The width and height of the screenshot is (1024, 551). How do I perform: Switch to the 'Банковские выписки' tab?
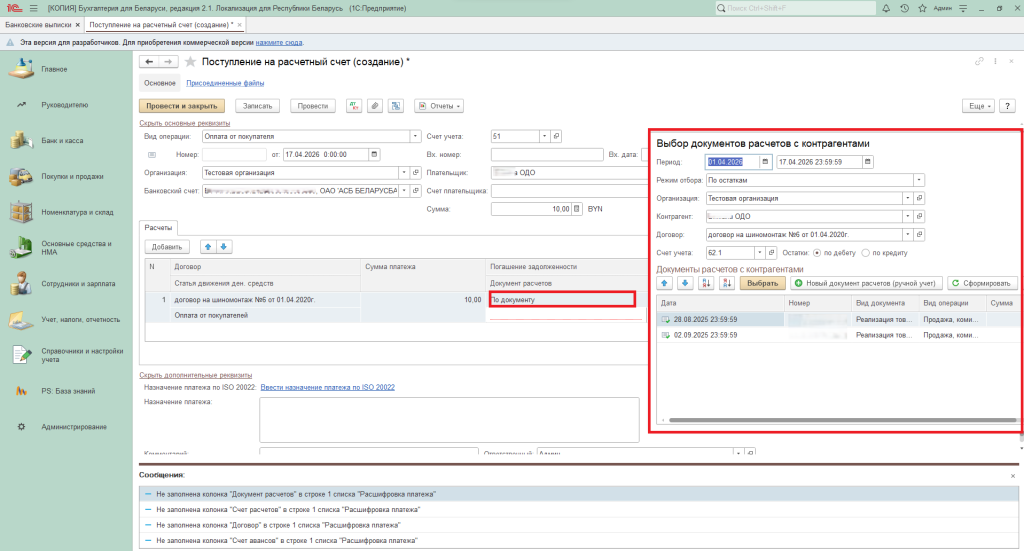pos(39,23)
